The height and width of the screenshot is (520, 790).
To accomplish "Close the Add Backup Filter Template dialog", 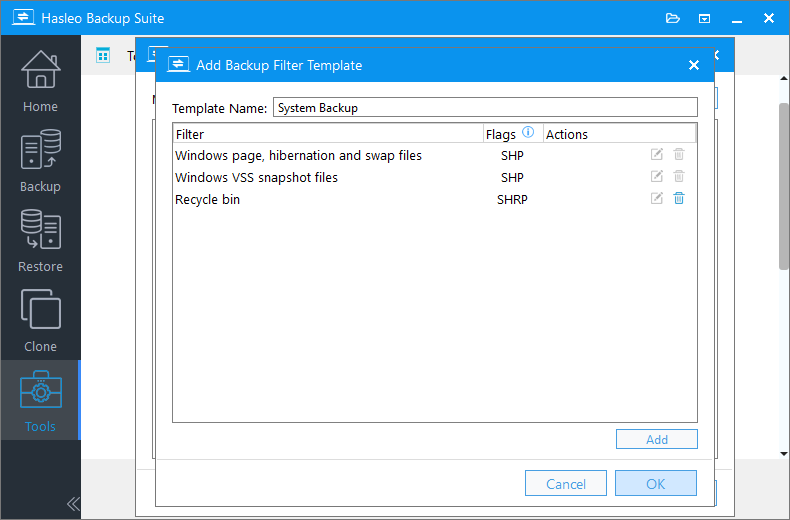I will click(694, 65).
